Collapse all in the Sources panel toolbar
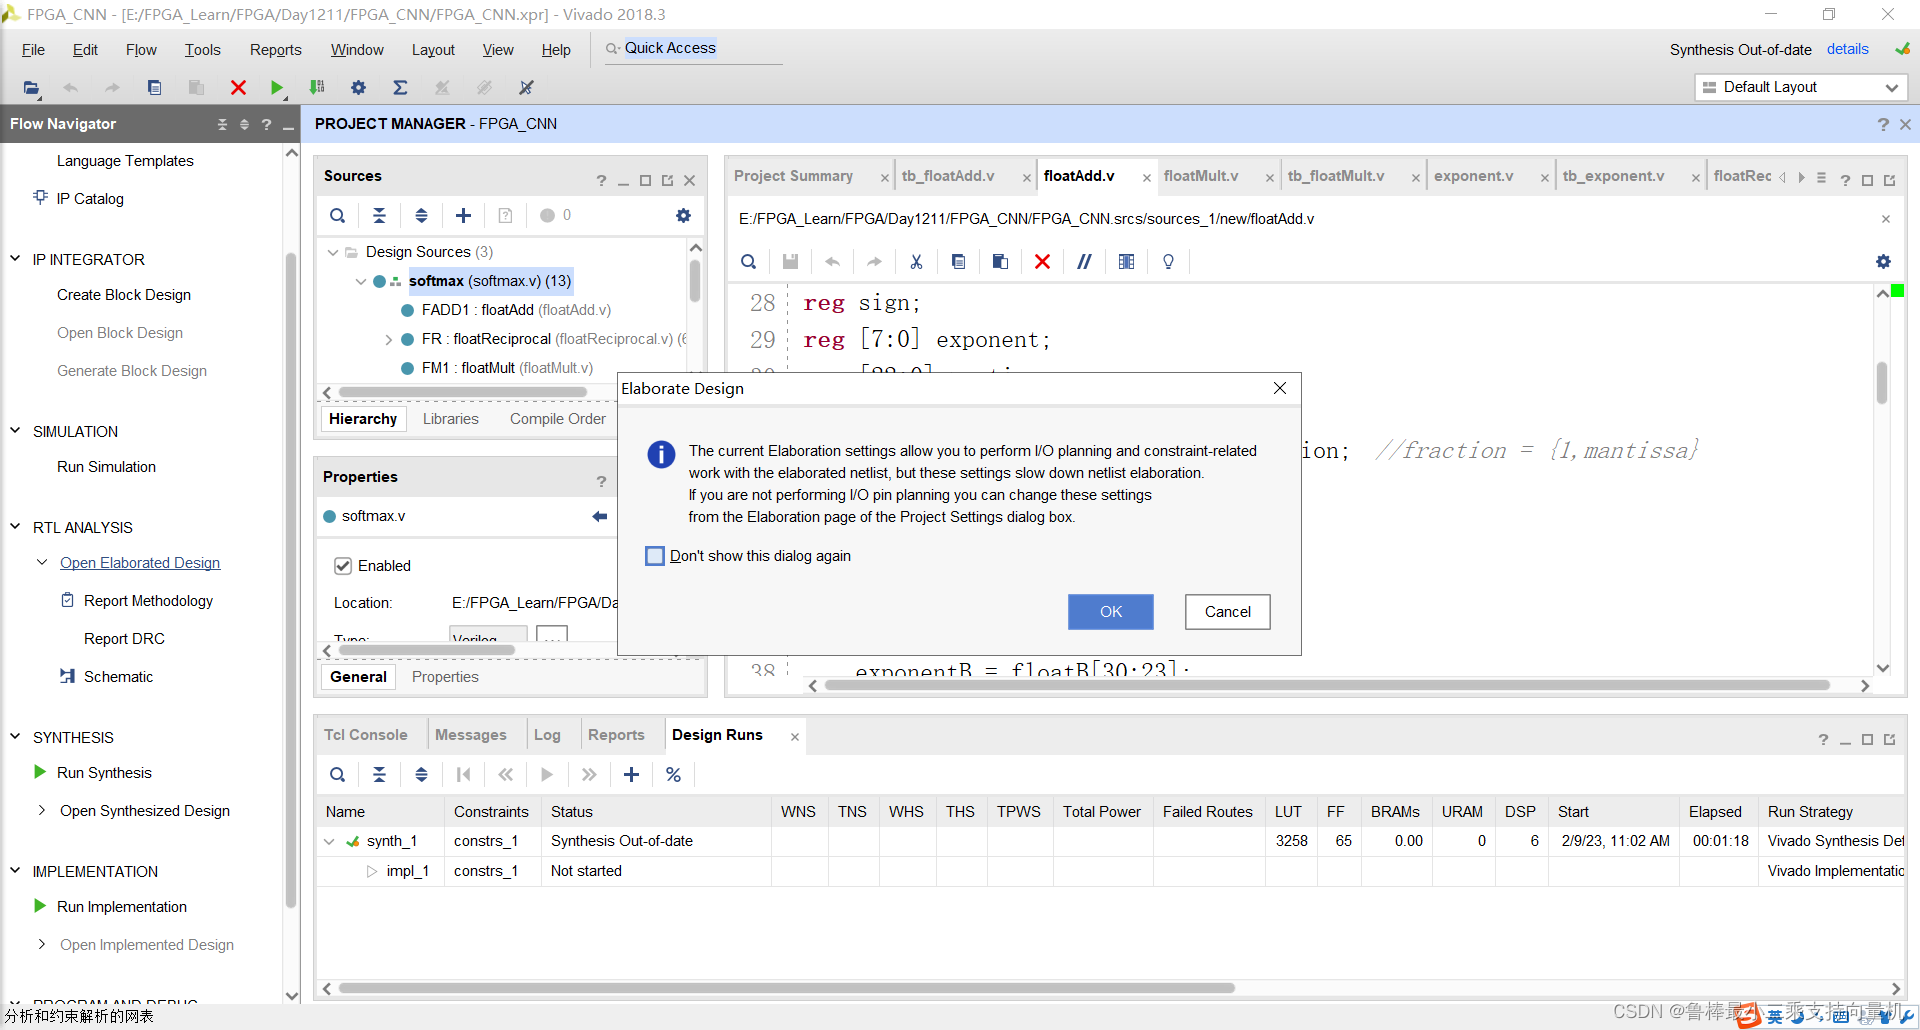This screenshot has width=1920, height=1030. tap(379, 216)
